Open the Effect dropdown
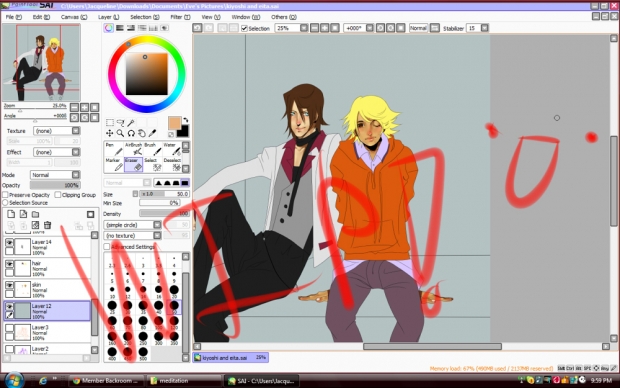Screen dimensions: 620x388 point(76,152)
